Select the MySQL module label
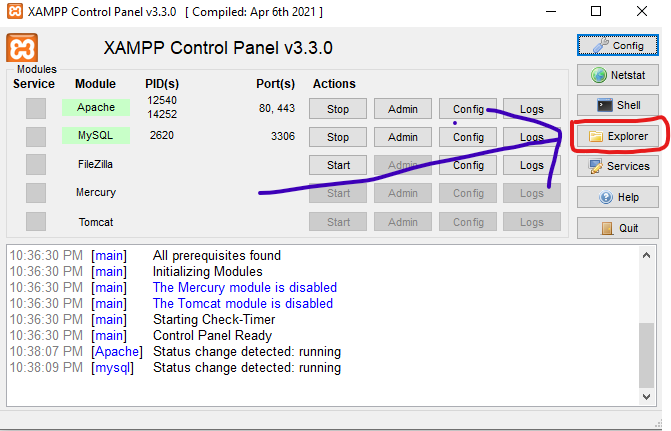The height and width of the screenshot is (431, 671). point(96,136)
